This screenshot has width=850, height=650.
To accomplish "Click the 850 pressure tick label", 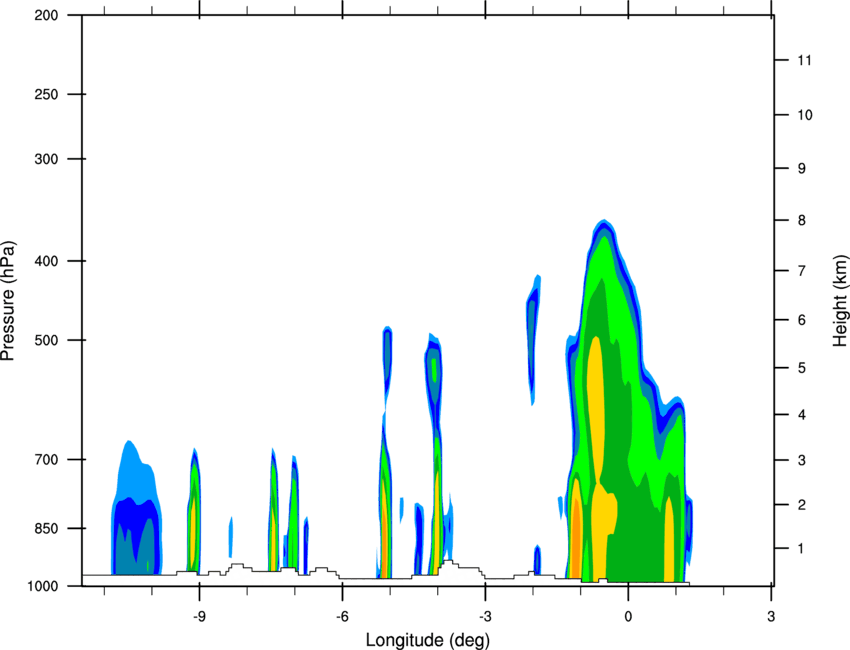I will point(46,528).
